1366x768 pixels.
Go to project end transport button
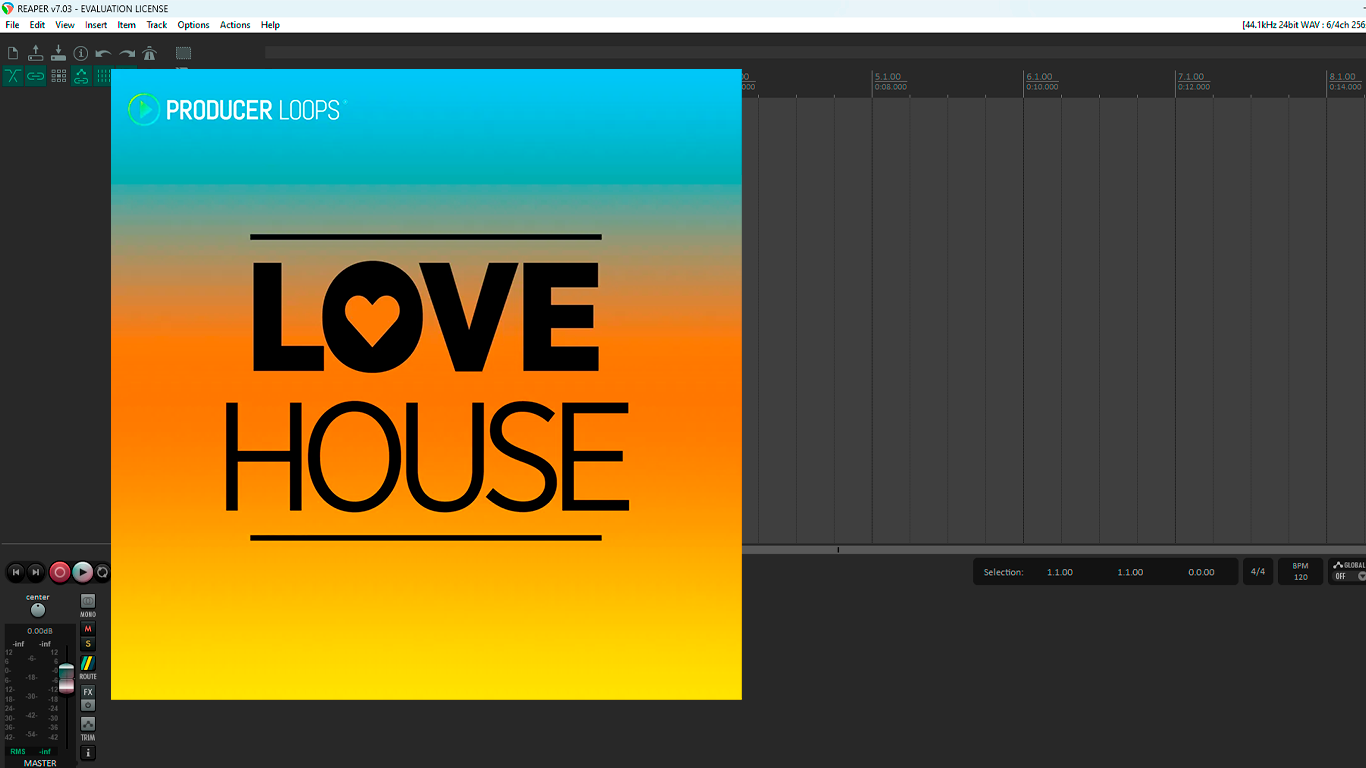[36, 572]
